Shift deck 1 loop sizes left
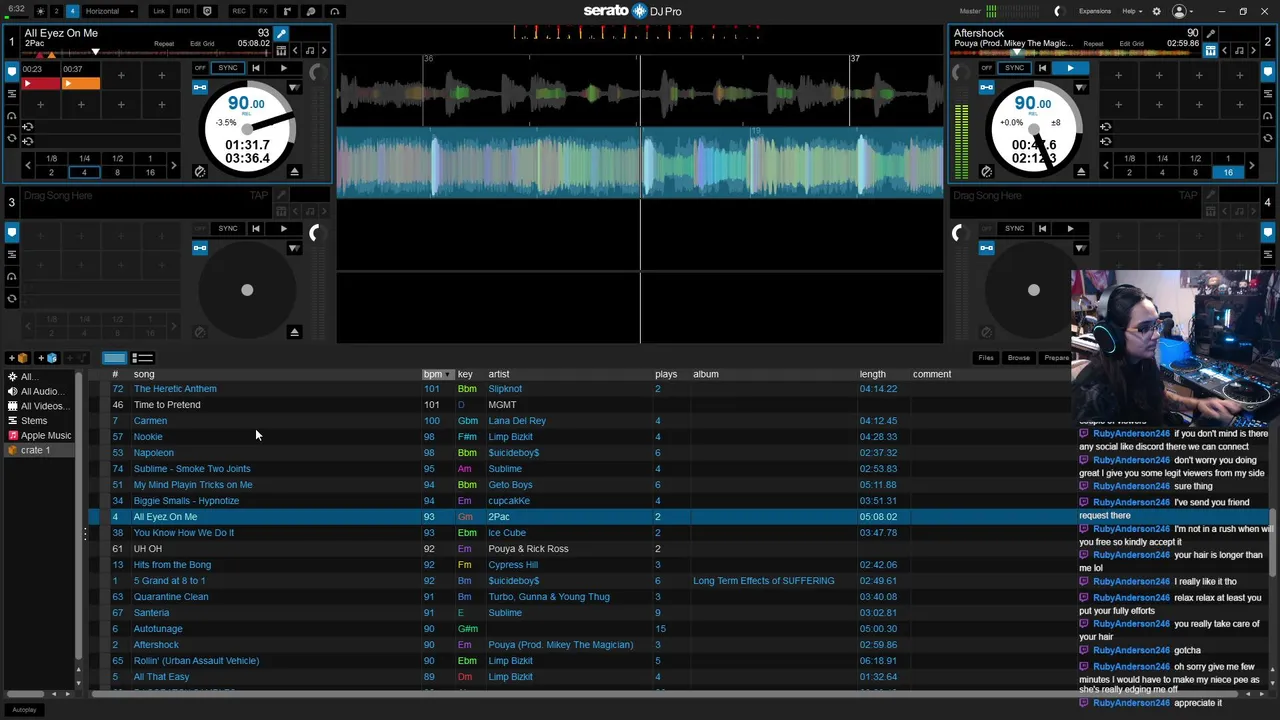The height and width of the screenshot is (720, 1280). point(27,165)
